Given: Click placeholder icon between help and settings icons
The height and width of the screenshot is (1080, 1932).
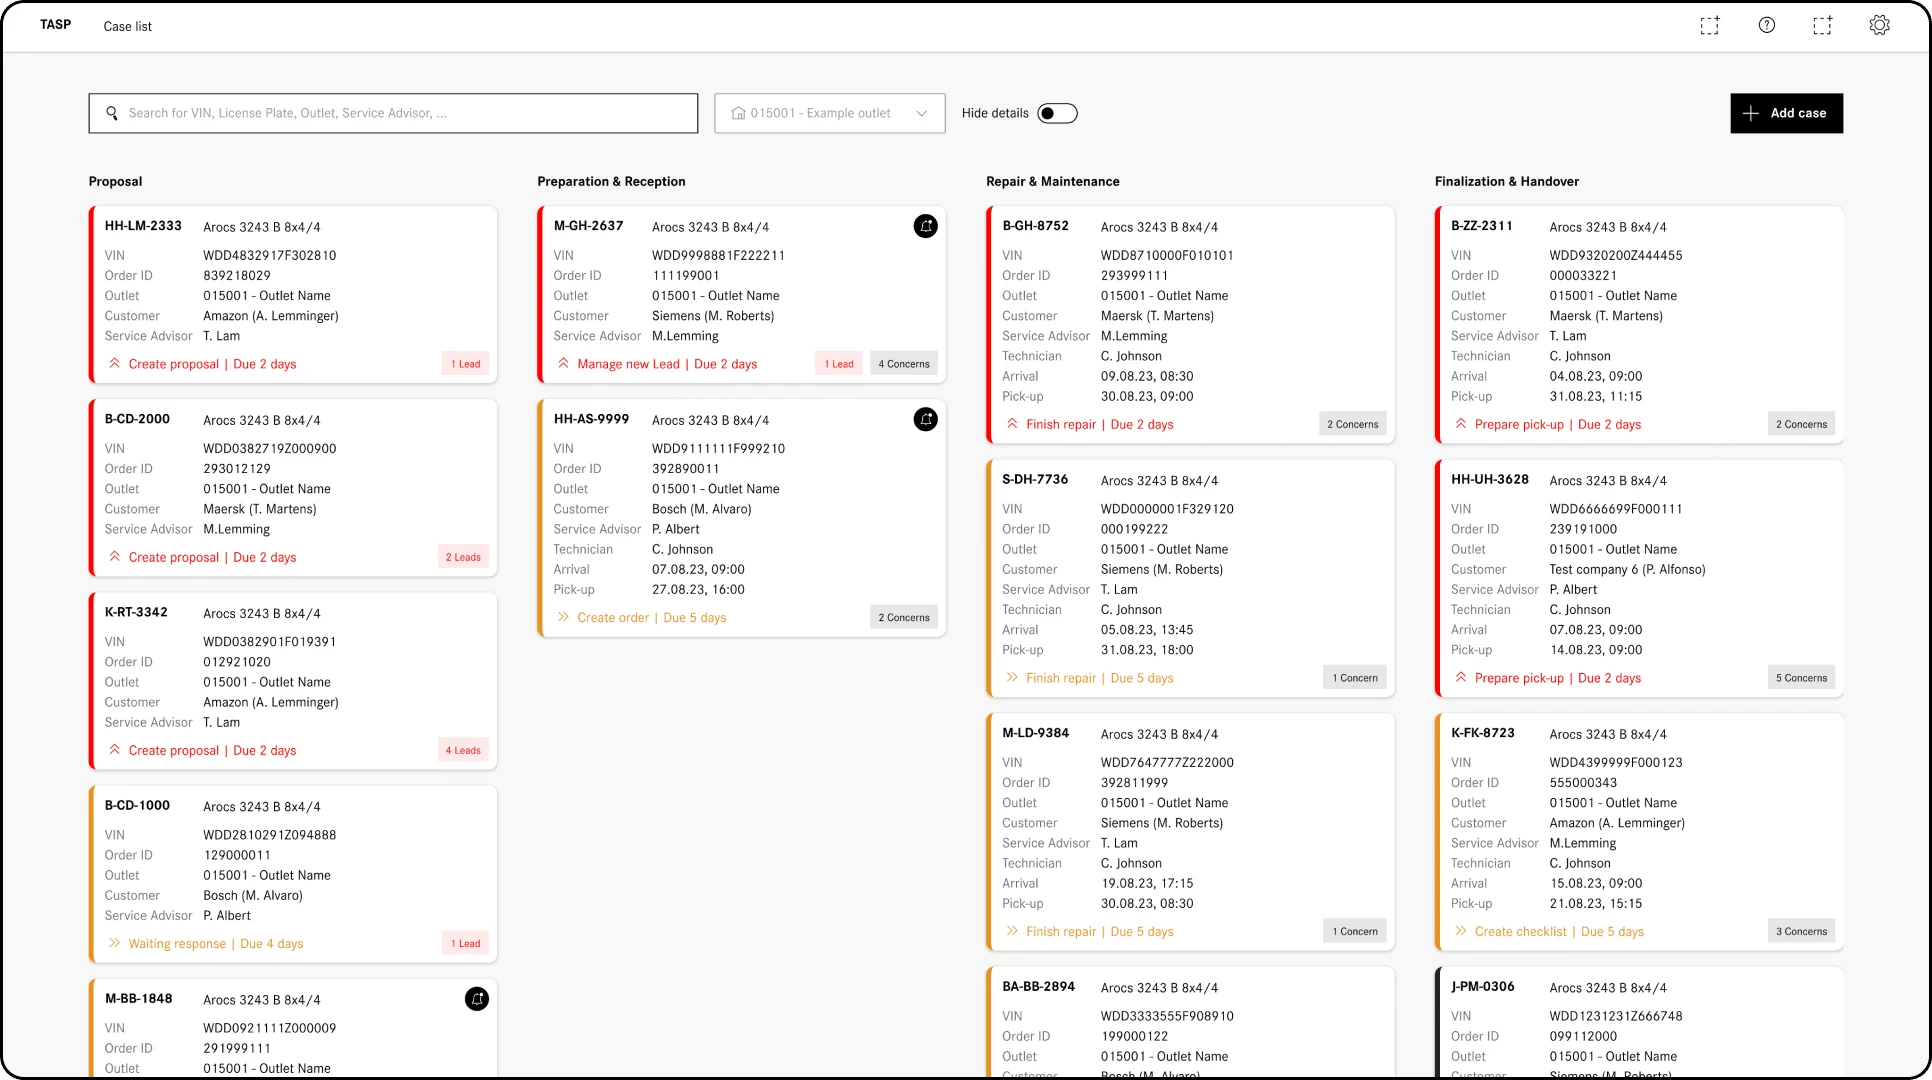Looking at the screenshot, I should click(x=1823, y=26).
